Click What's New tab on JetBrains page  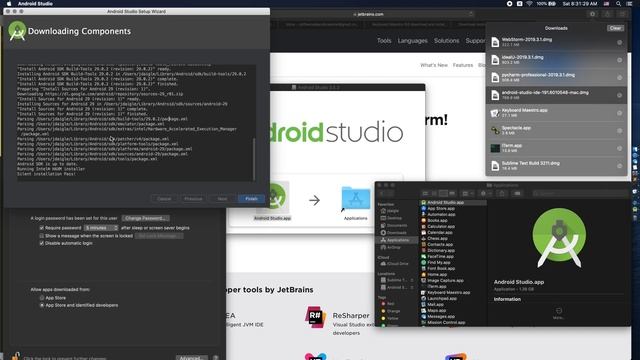tap(434, 65)
